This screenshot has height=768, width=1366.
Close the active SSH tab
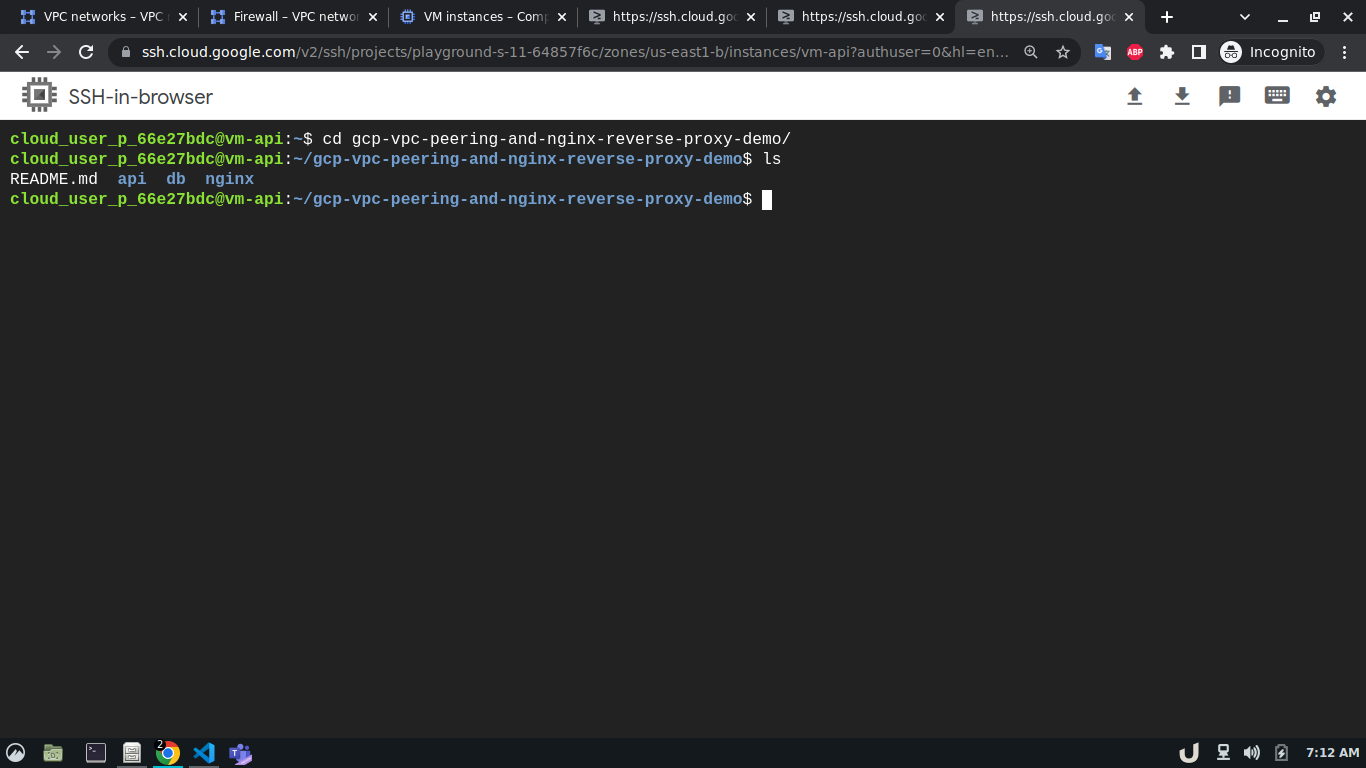pyautogui.click(x=1129, y=17)
